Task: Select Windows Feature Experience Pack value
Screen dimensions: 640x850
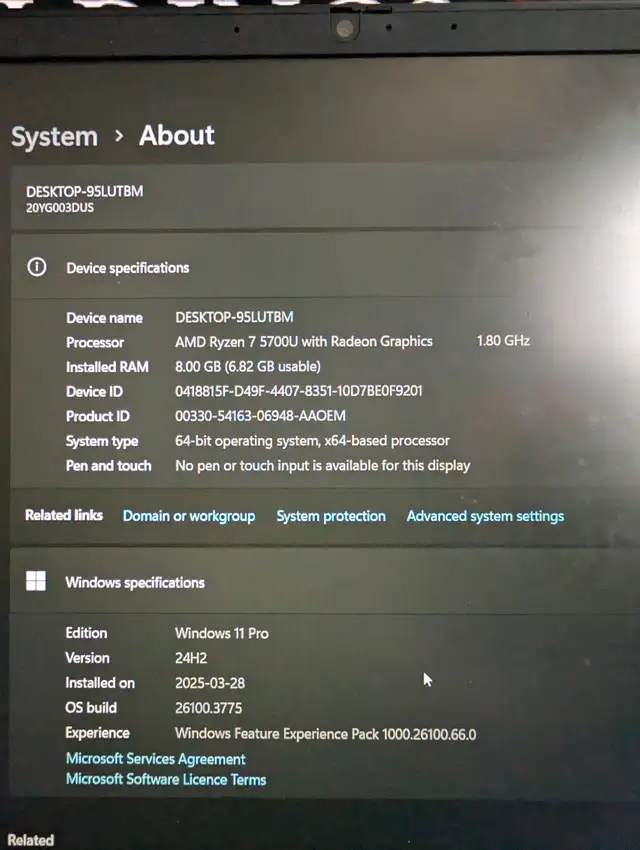Action: 326,734
